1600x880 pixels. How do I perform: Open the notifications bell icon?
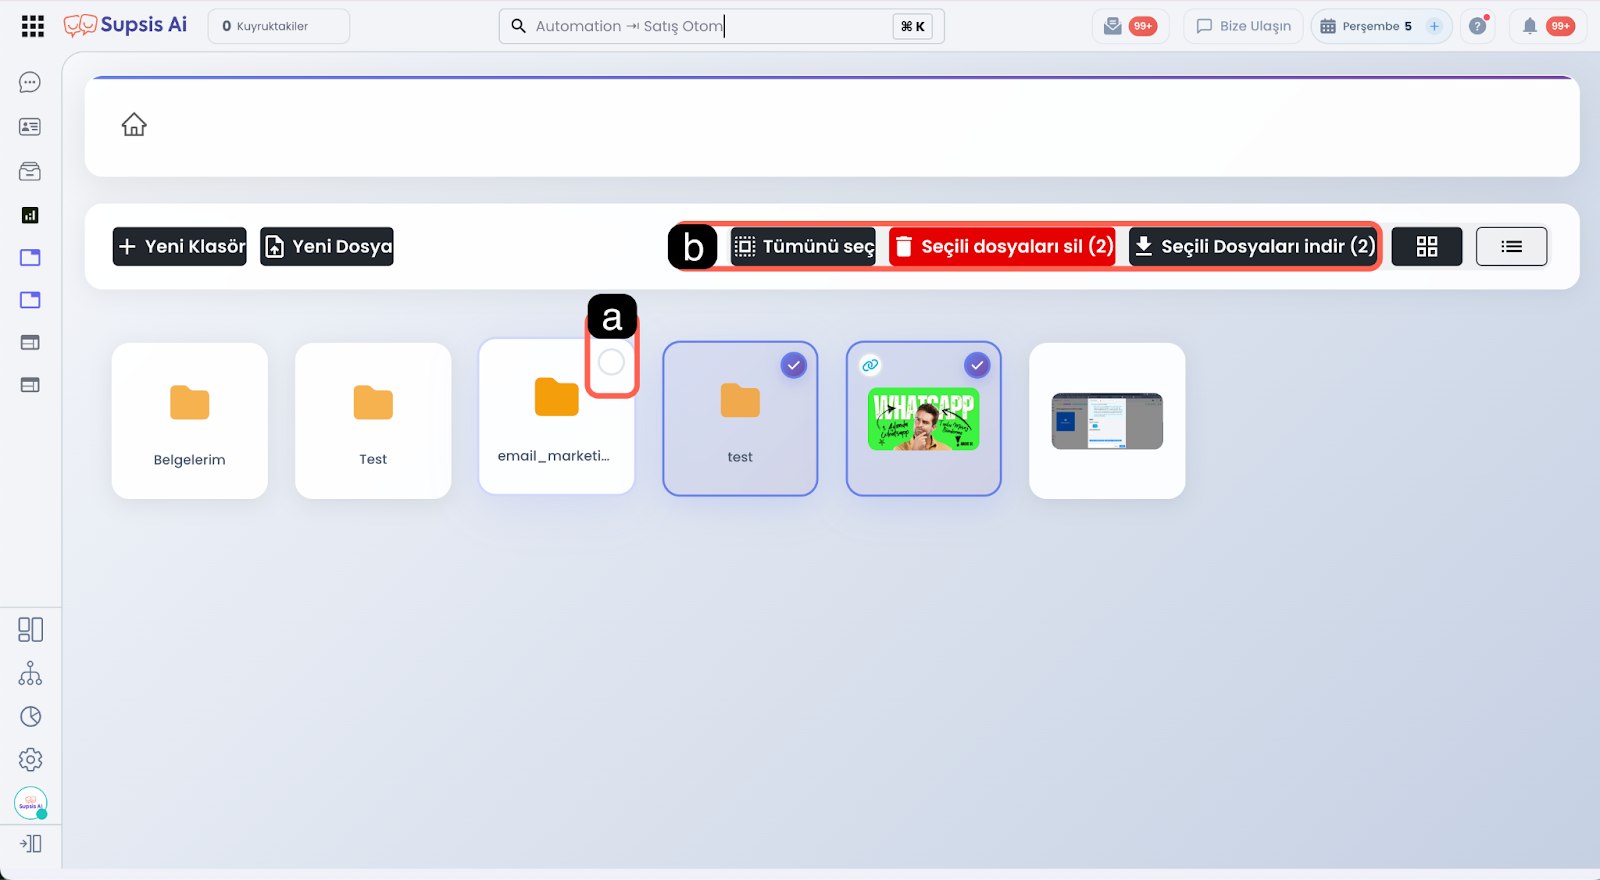tap(1529, 26)
